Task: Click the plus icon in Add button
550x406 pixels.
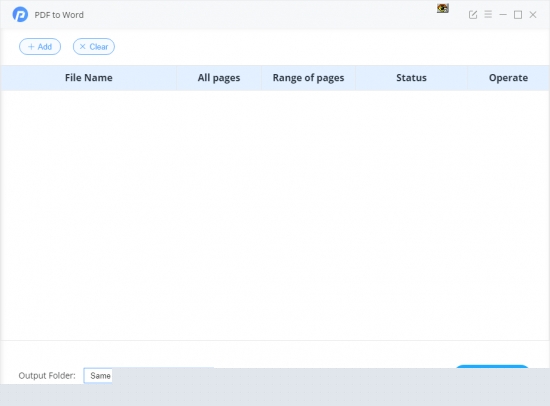Action: click(x=31, y=47)
